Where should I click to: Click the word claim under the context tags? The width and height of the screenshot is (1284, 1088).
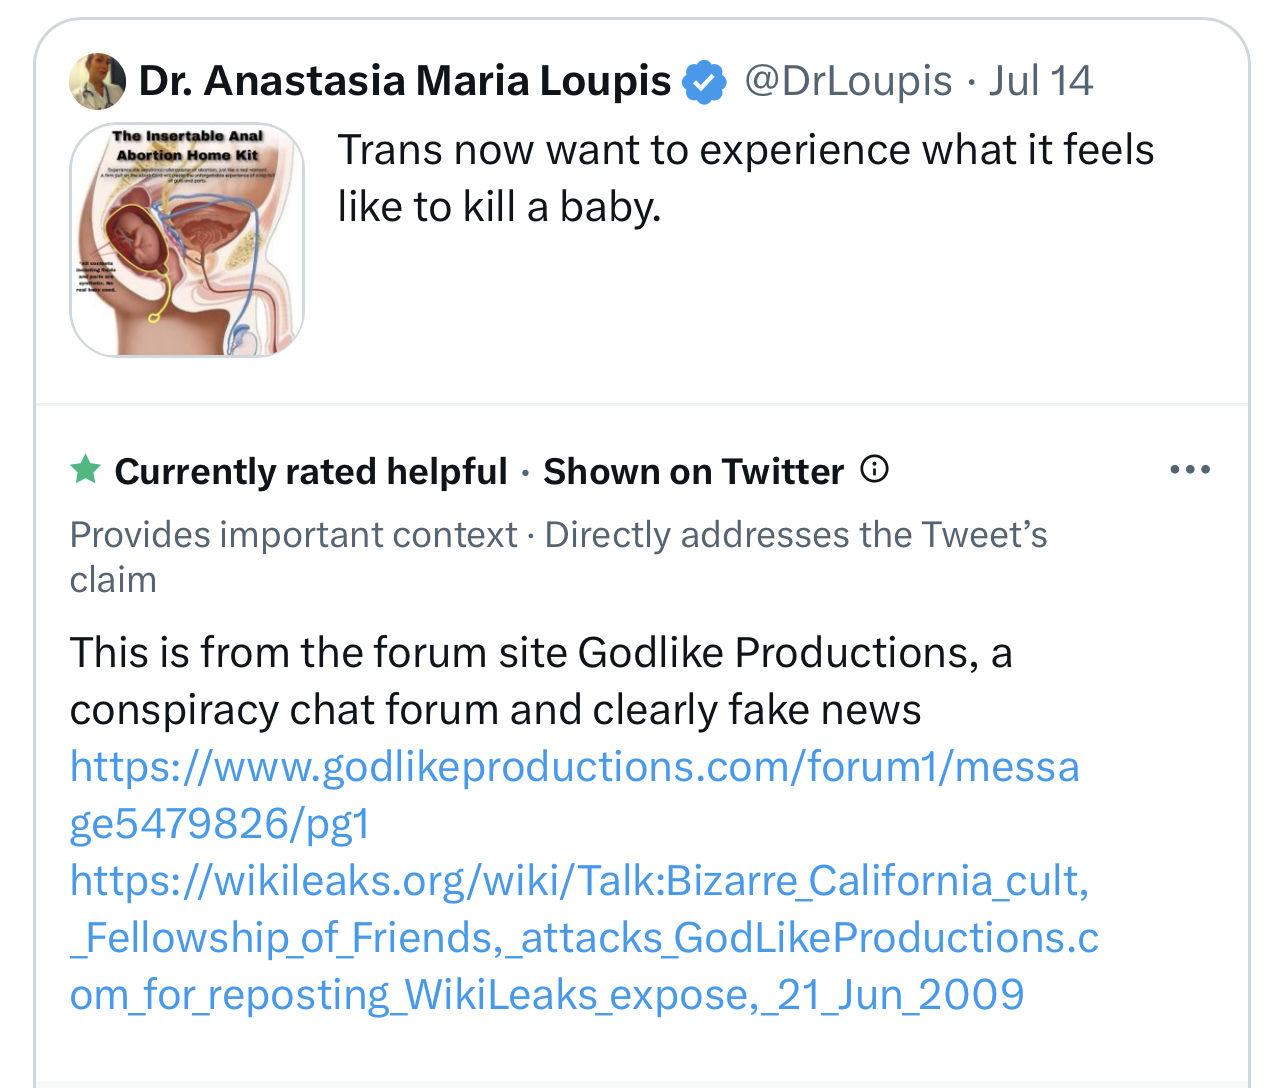tap(113, 580)
